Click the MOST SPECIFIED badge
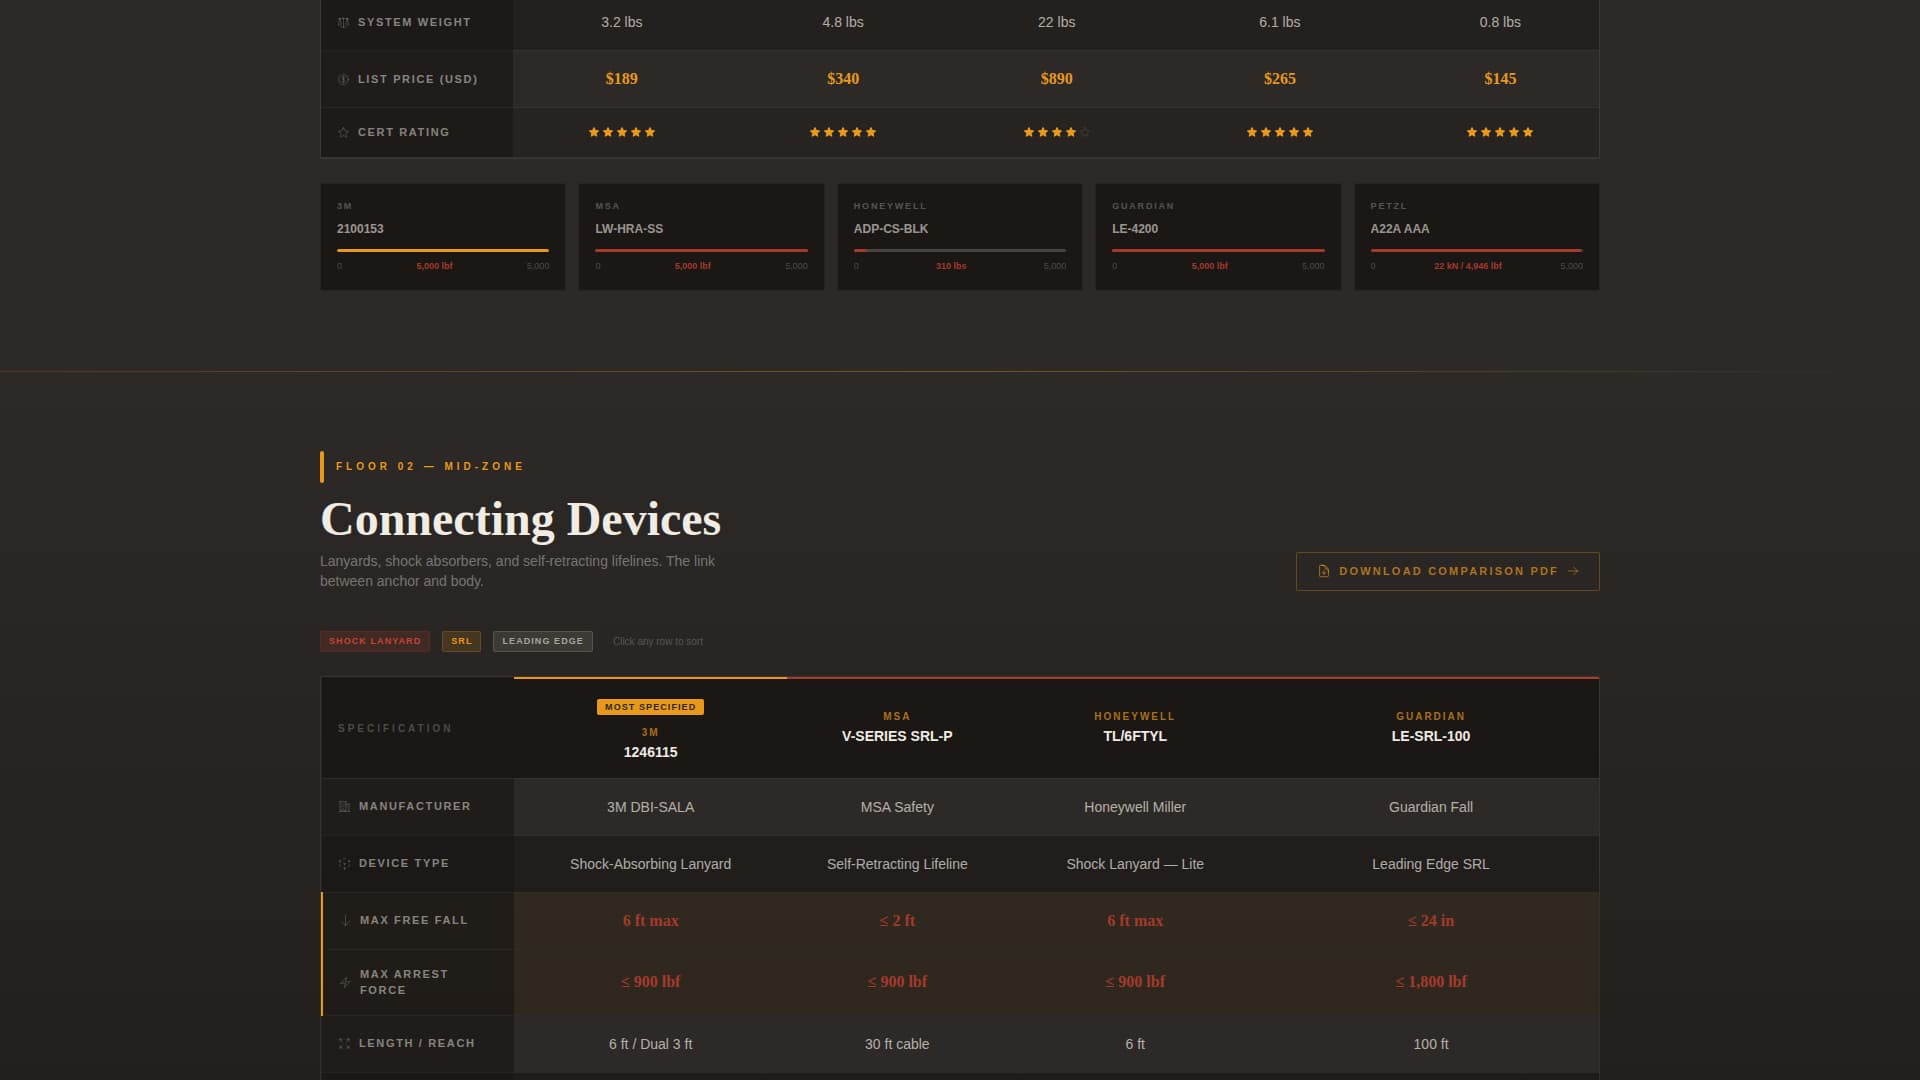 click(650, 706)
